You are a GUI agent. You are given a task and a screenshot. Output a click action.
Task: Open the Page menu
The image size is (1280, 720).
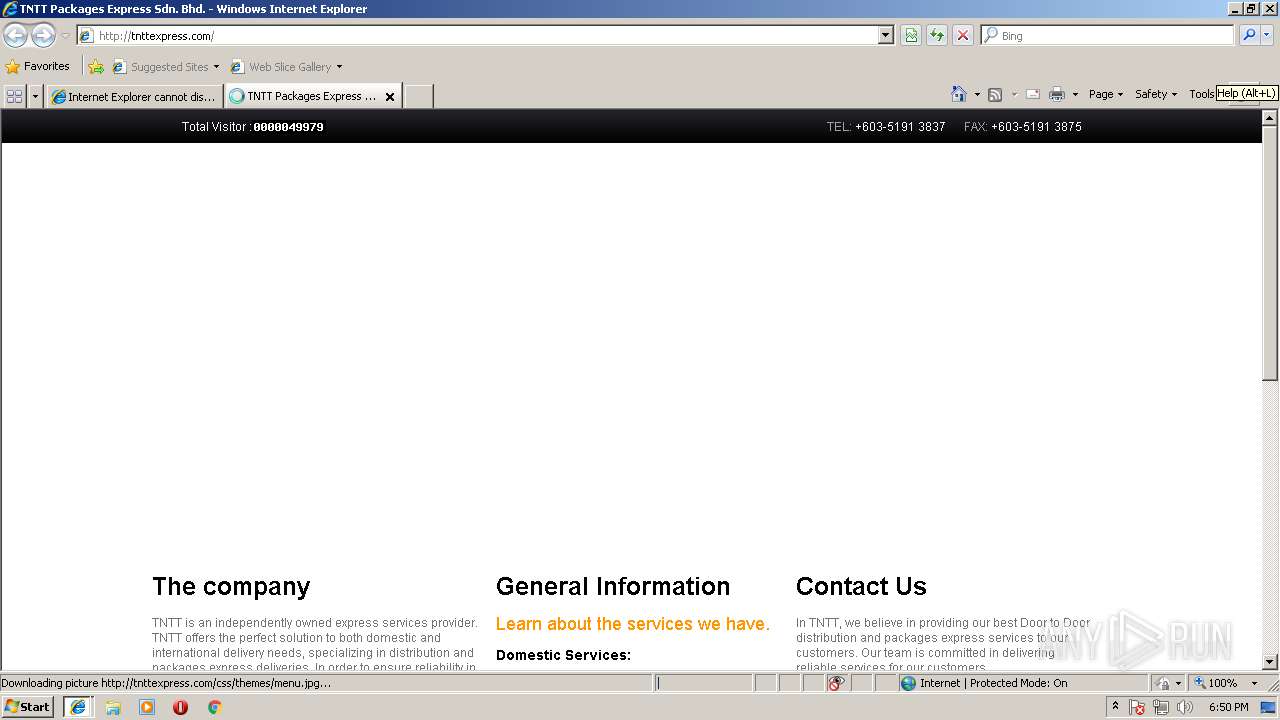point(1105,94)
